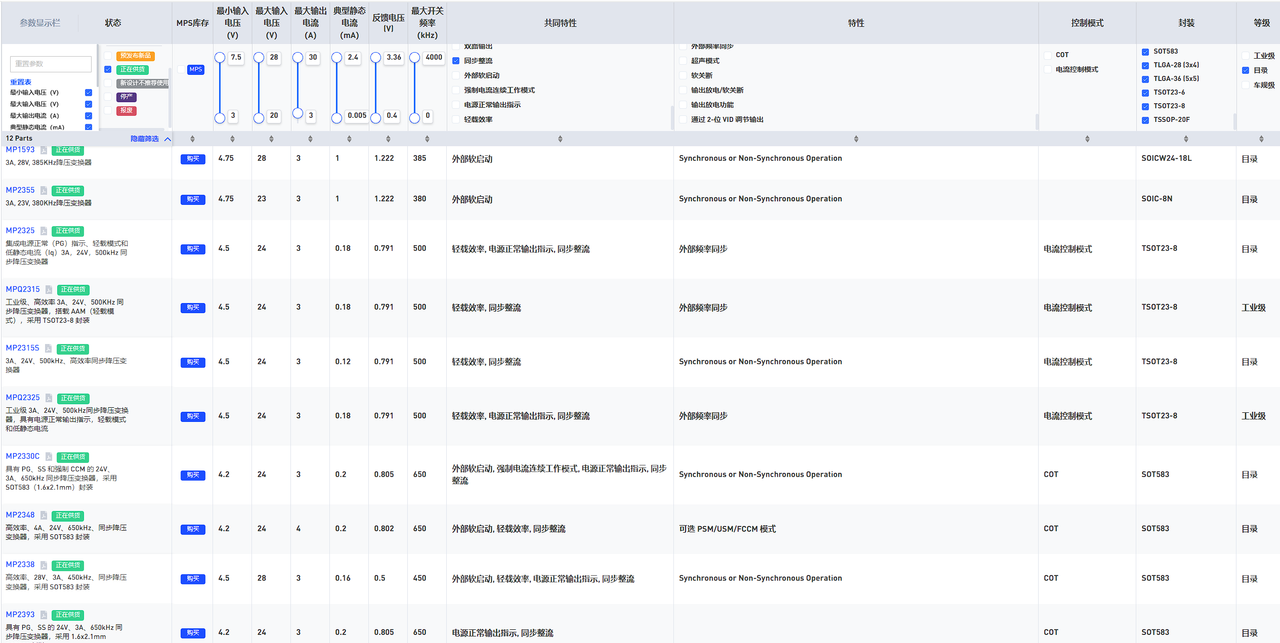Screen dimensions: 1280x643
Task: Check the 工业级 grade filter
Action: click(1245, 56)
